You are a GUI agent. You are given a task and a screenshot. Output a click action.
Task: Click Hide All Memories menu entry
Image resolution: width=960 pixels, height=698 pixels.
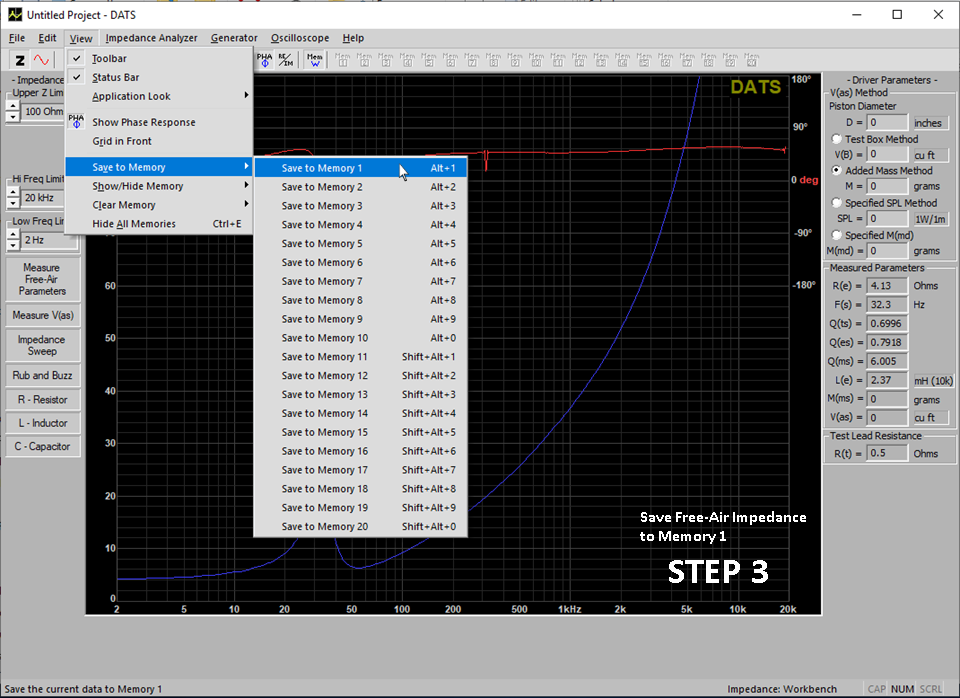(x=159, y=224)
